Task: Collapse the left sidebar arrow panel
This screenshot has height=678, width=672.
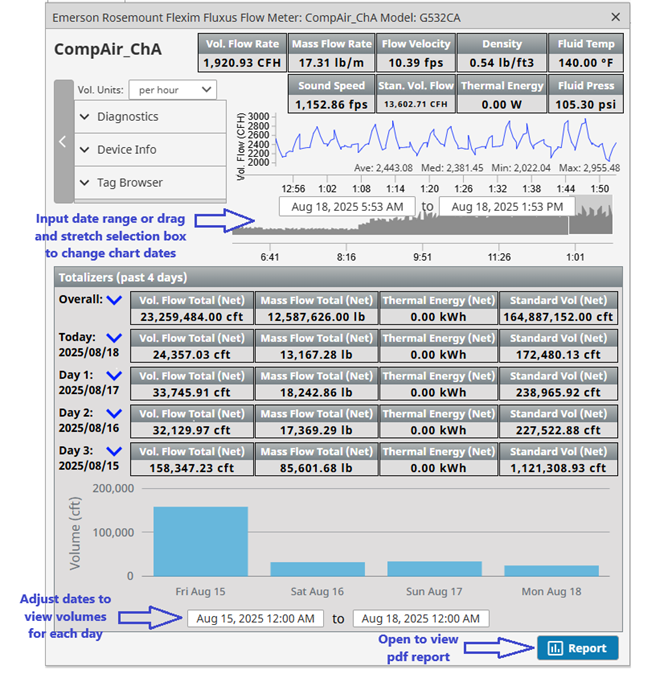Action: pos(62,141)
